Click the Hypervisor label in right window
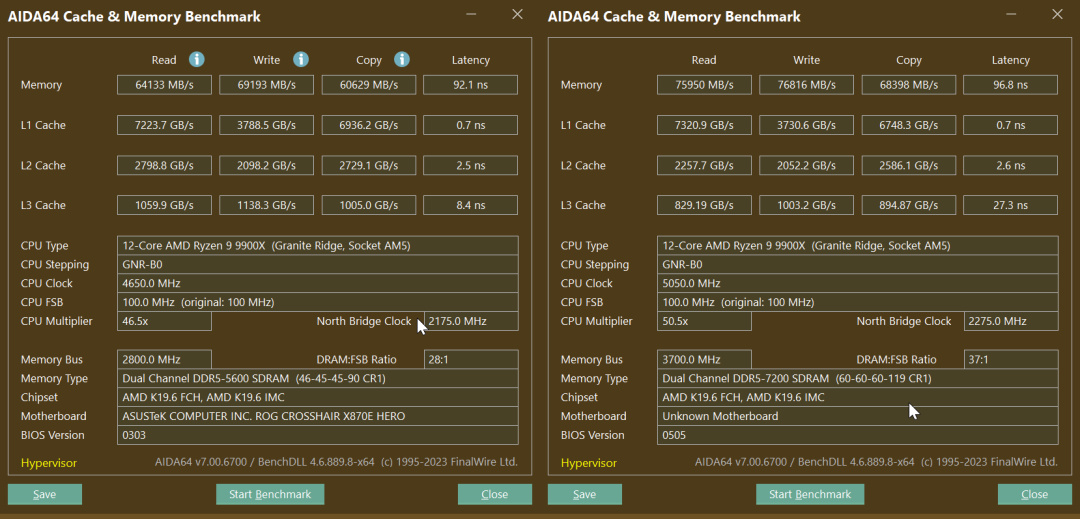Image resolution: width=1080 pixels, height=519 pixels. click(589, 463)
